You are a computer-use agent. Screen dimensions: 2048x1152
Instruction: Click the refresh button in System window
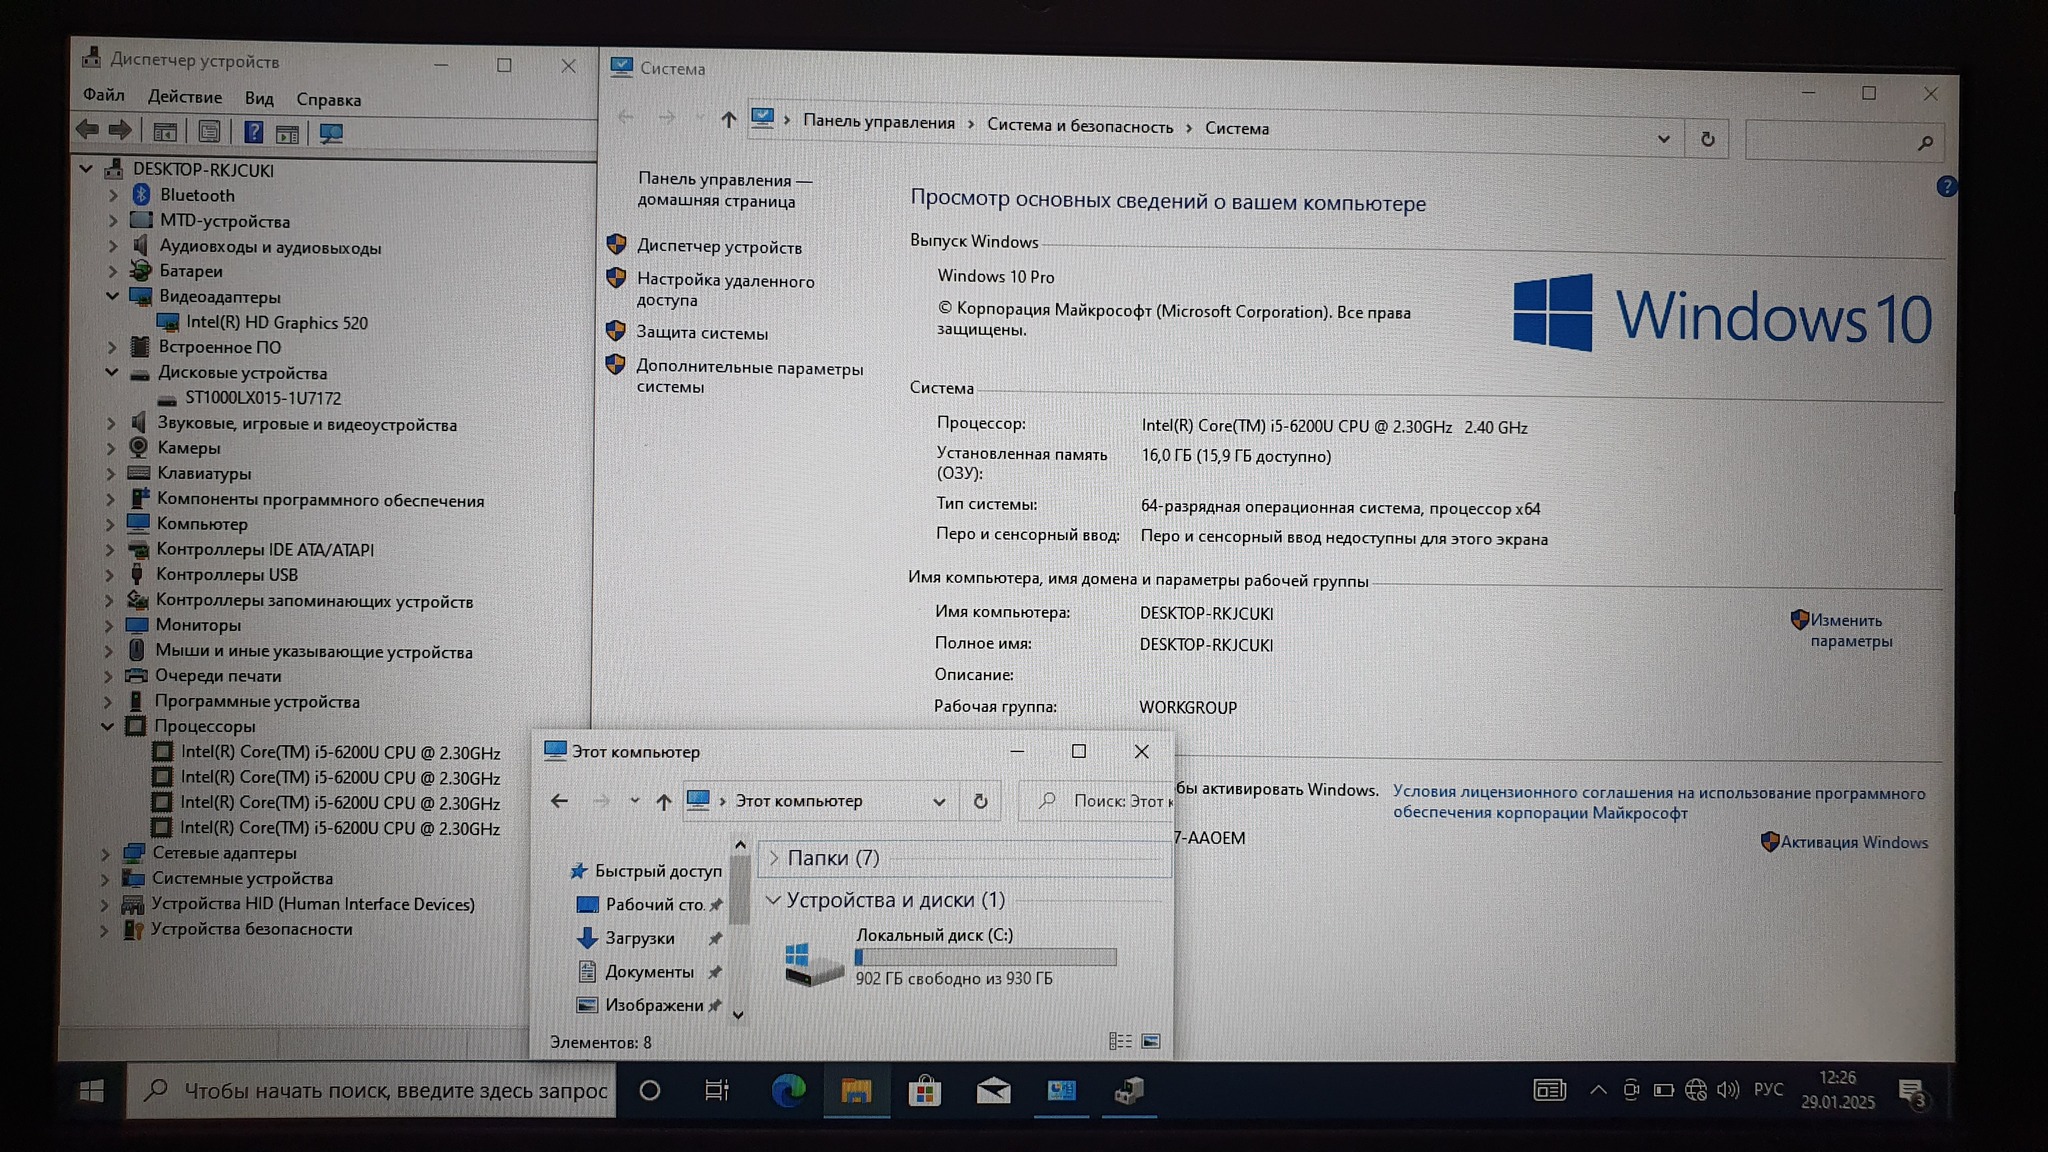pos(1708,140)
